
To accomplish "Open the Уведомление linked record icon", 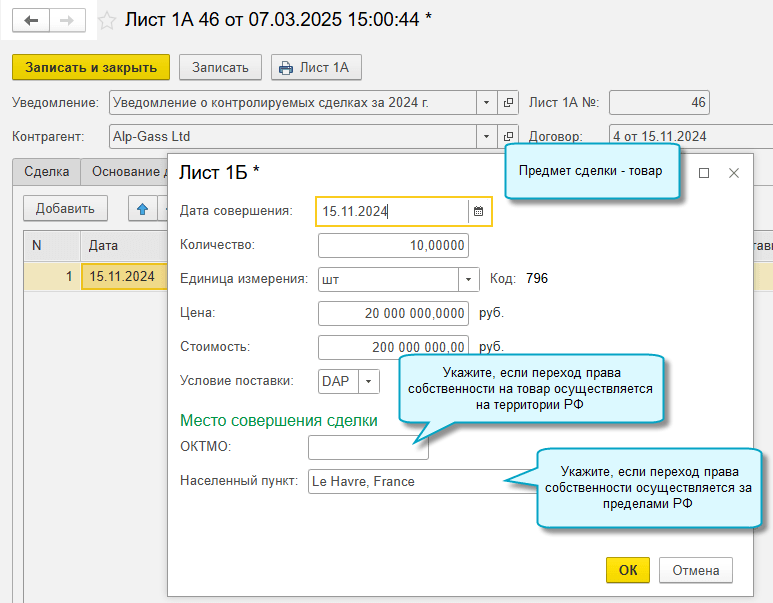I will [x=509, y=103].
